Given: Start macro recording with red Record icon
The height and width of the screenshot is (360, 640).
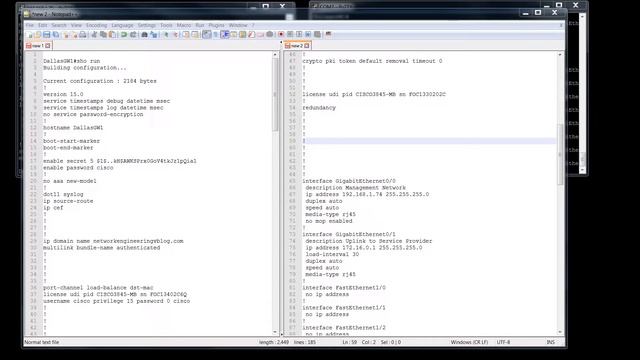Looking at the screenshot, I should (x=281, y=35).
